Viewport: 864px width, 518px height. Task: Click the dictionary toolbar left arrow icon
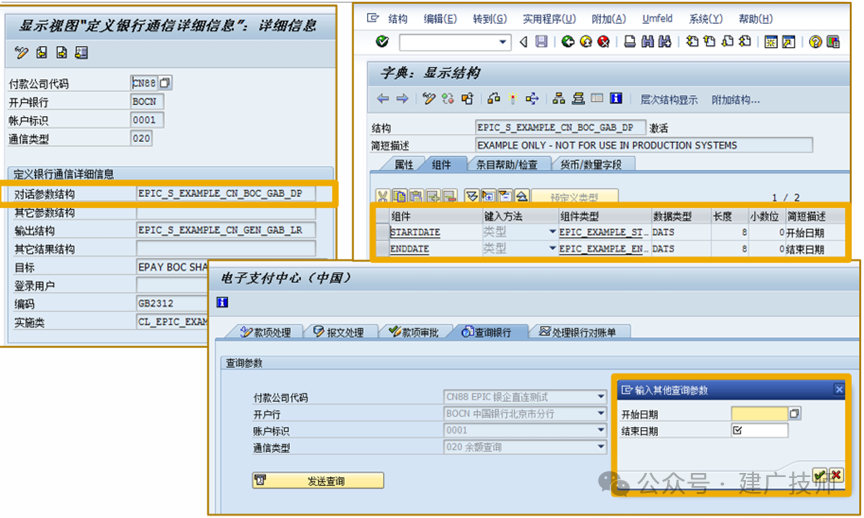382,99
